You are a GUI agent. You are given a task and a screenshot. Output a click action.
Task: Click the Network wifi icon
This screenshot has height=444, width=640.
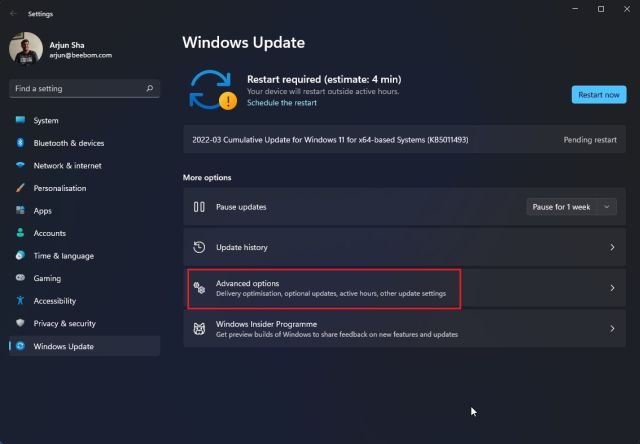click(20, 165)
